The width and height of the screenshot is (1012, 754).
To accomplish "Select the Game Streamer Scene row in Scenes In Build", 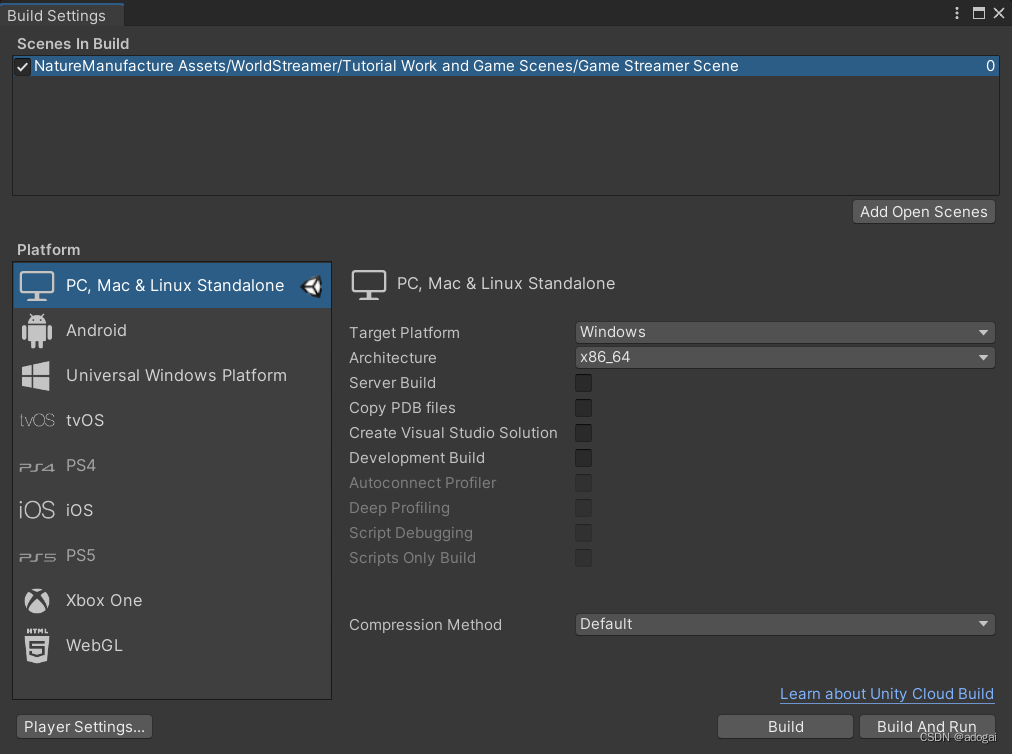I will (506, 66).
